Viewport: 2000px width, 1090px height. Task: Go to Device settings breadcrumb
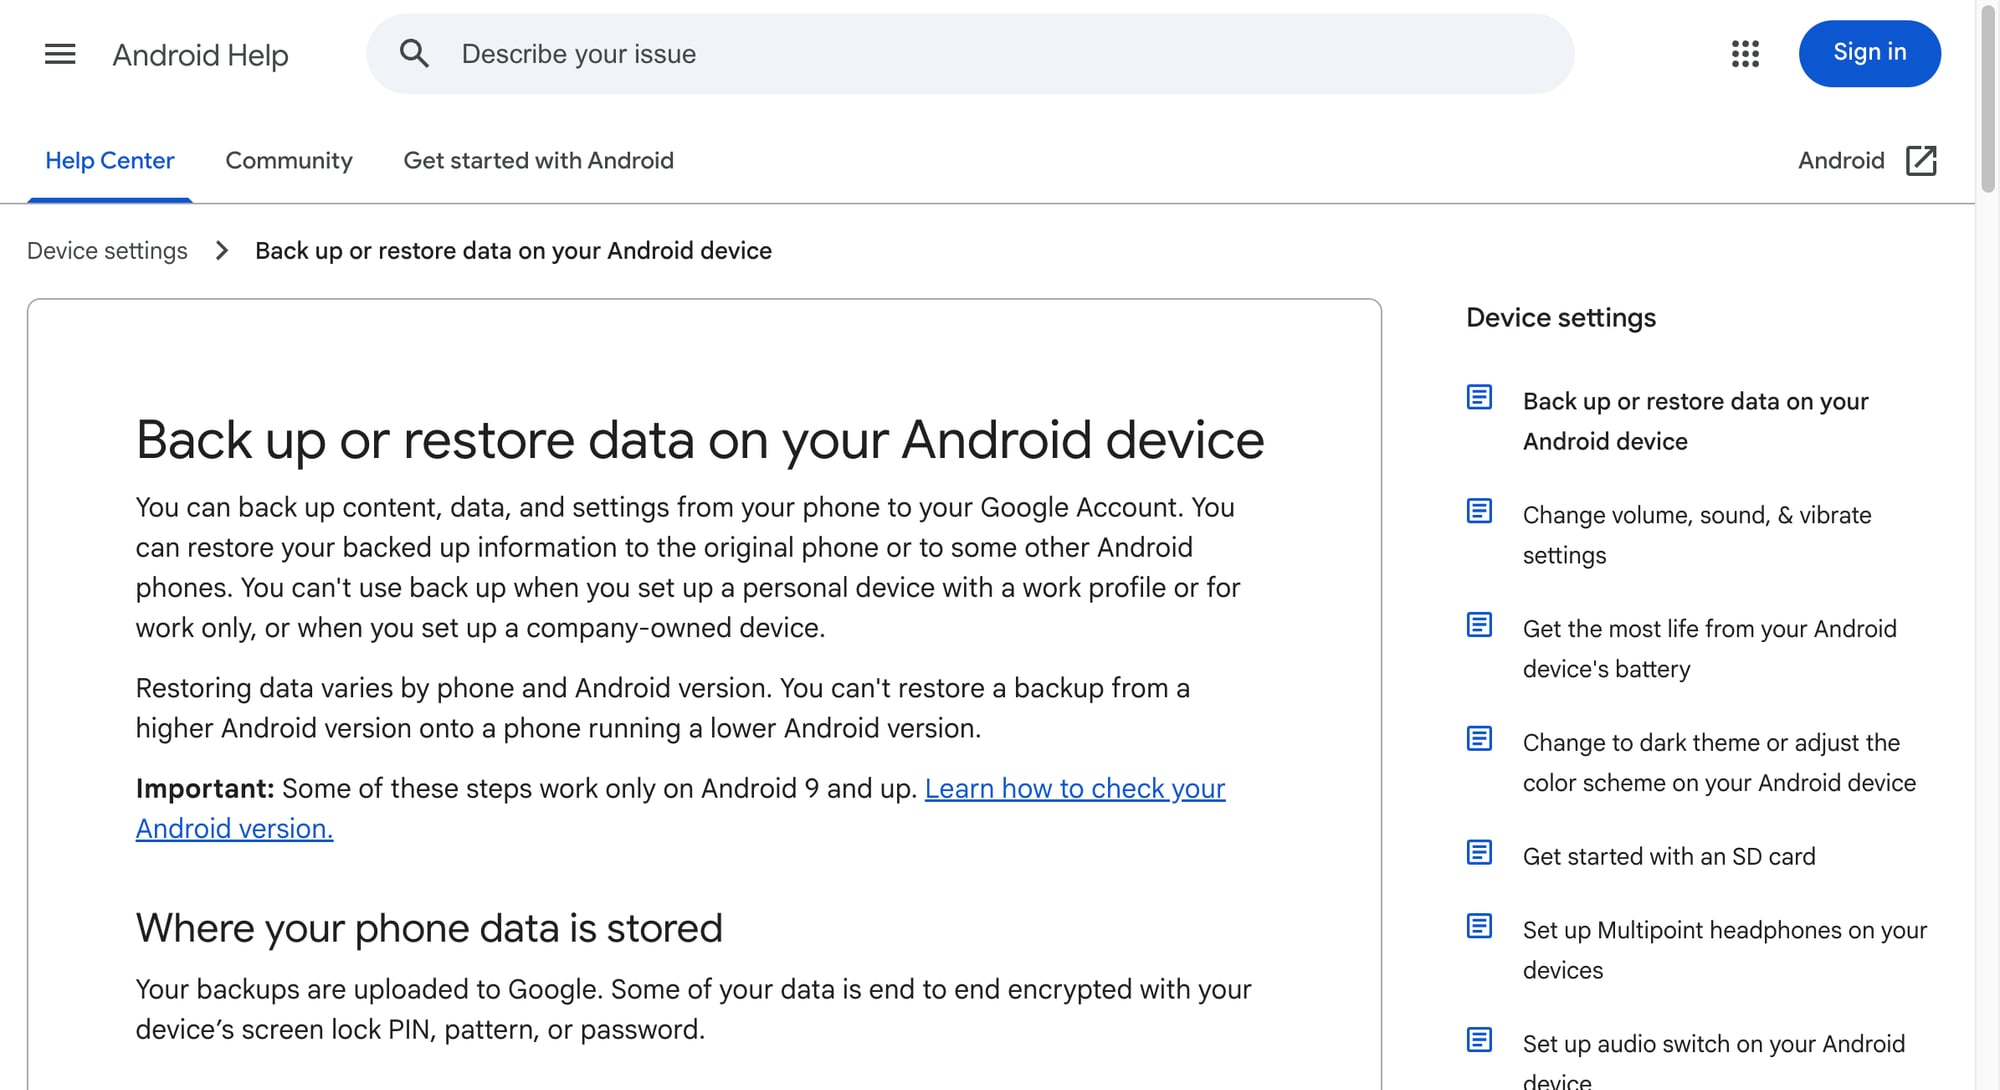click(107, 251)
